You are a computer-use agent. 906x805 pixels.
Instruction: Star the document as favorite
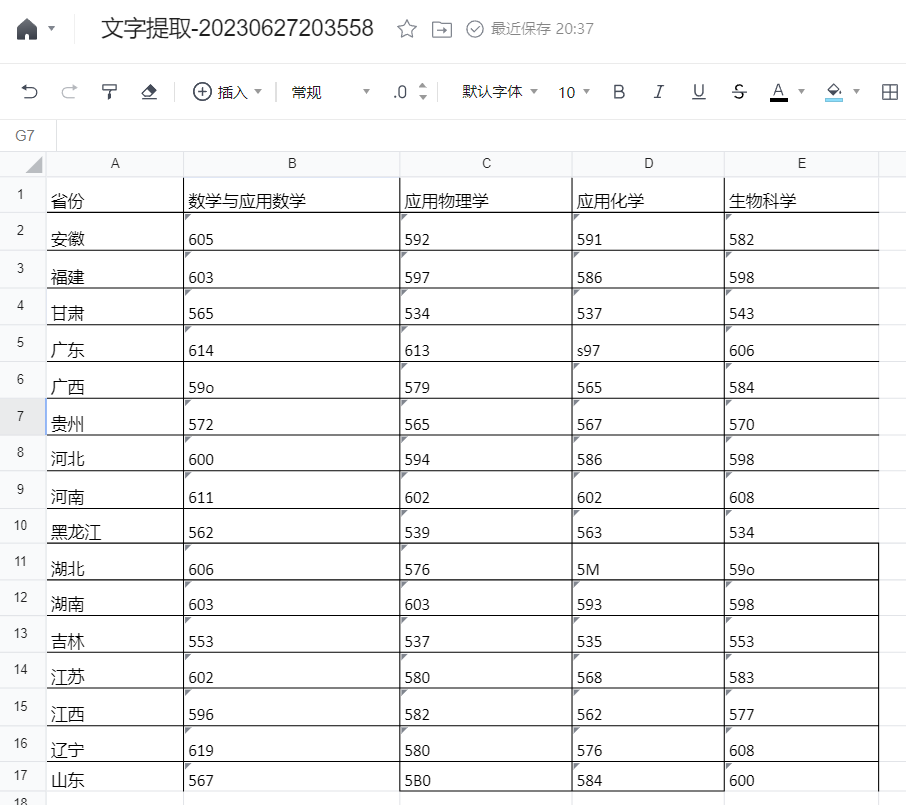(407, 29)
